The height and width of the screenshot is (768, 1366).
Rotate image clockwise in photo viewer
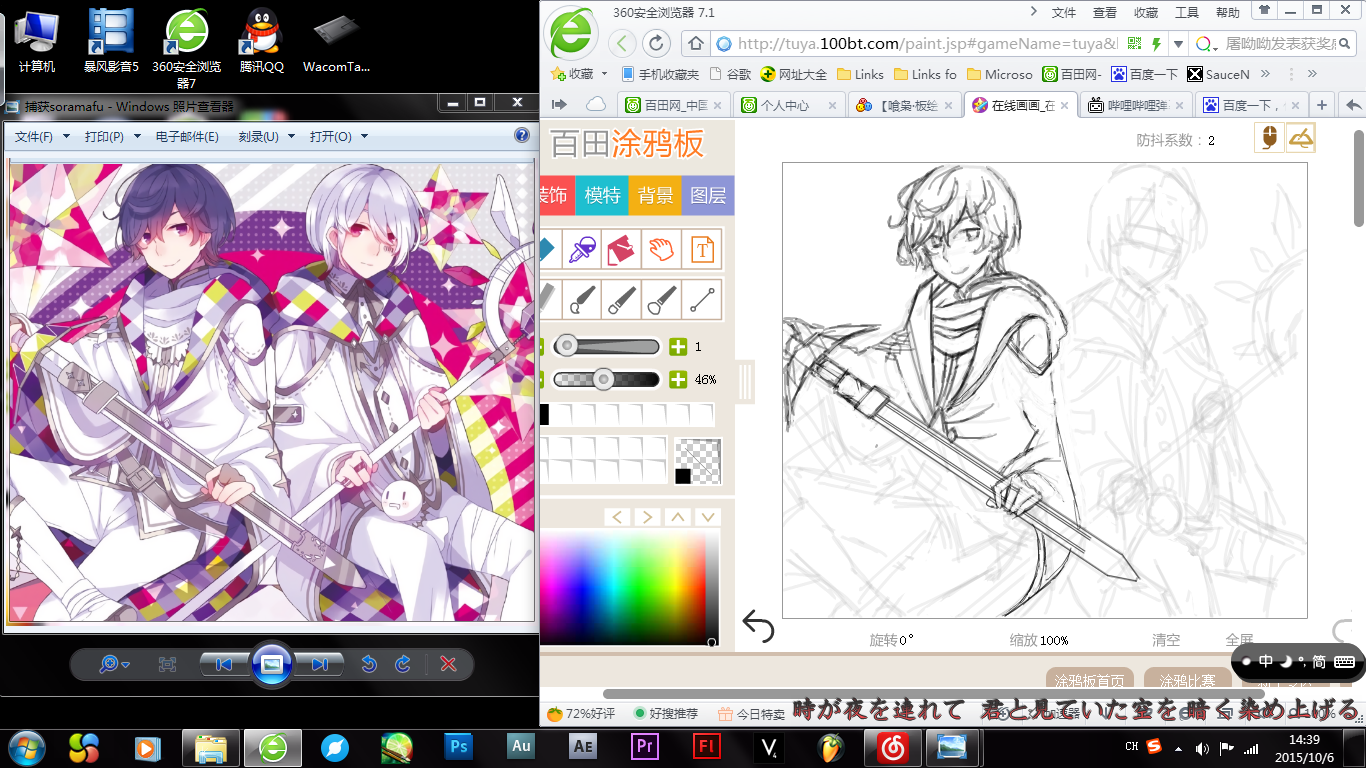403,664
